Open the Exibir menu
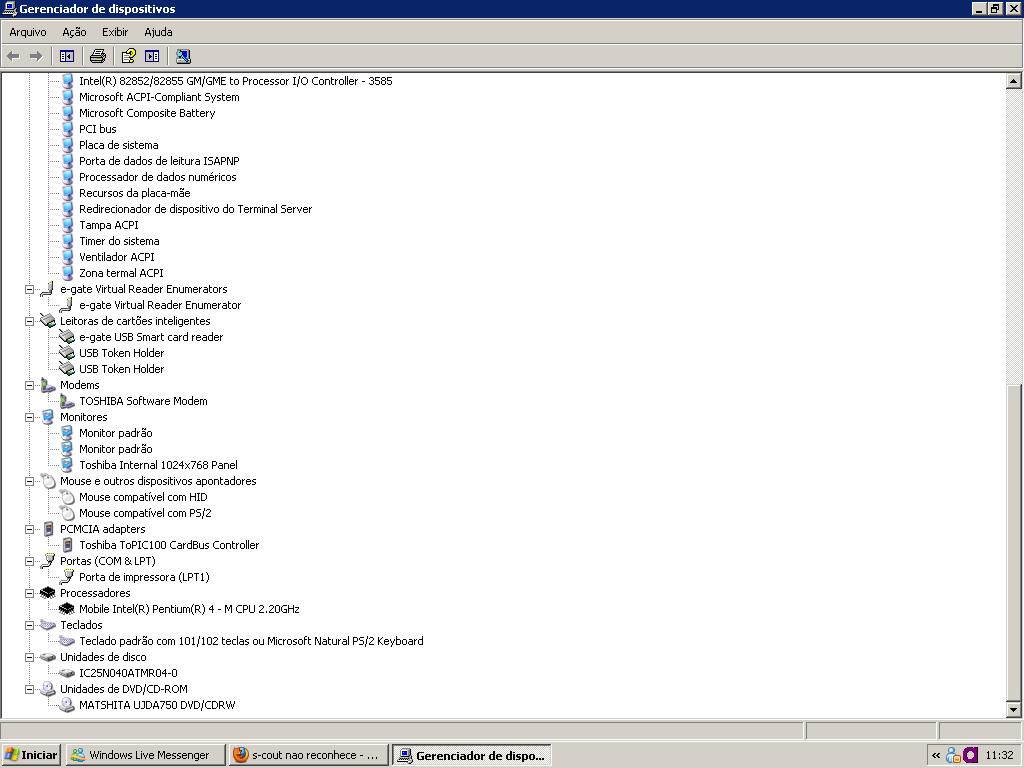 pos(115,32)
